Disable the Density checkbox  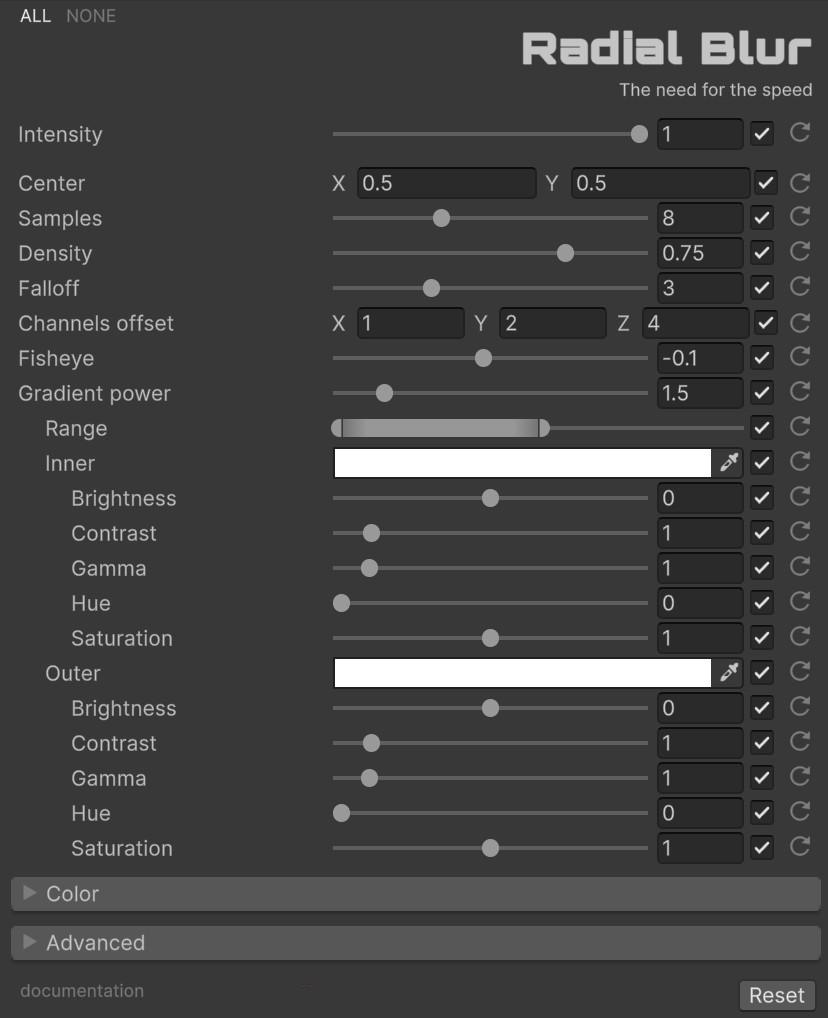[762, 253]
